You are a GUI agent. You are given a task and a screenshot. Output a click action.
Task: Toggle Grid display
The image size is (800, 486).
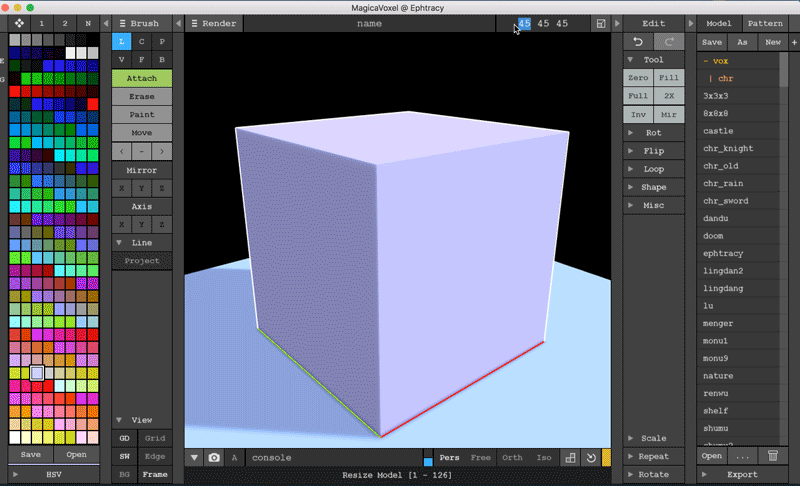(x=155, y=438)
